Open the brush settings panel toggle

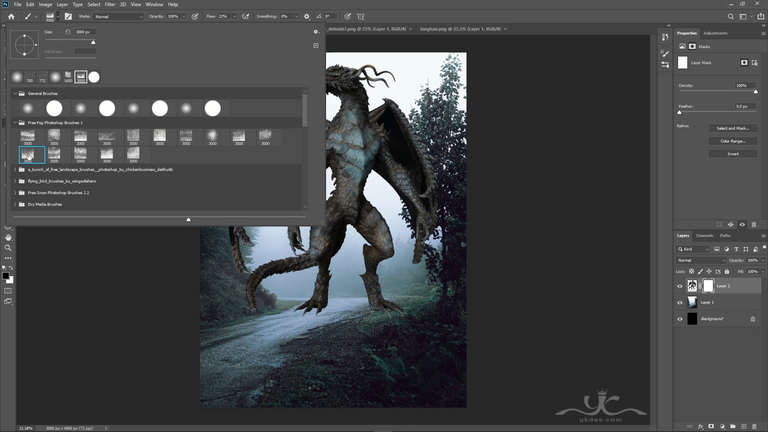68,16
